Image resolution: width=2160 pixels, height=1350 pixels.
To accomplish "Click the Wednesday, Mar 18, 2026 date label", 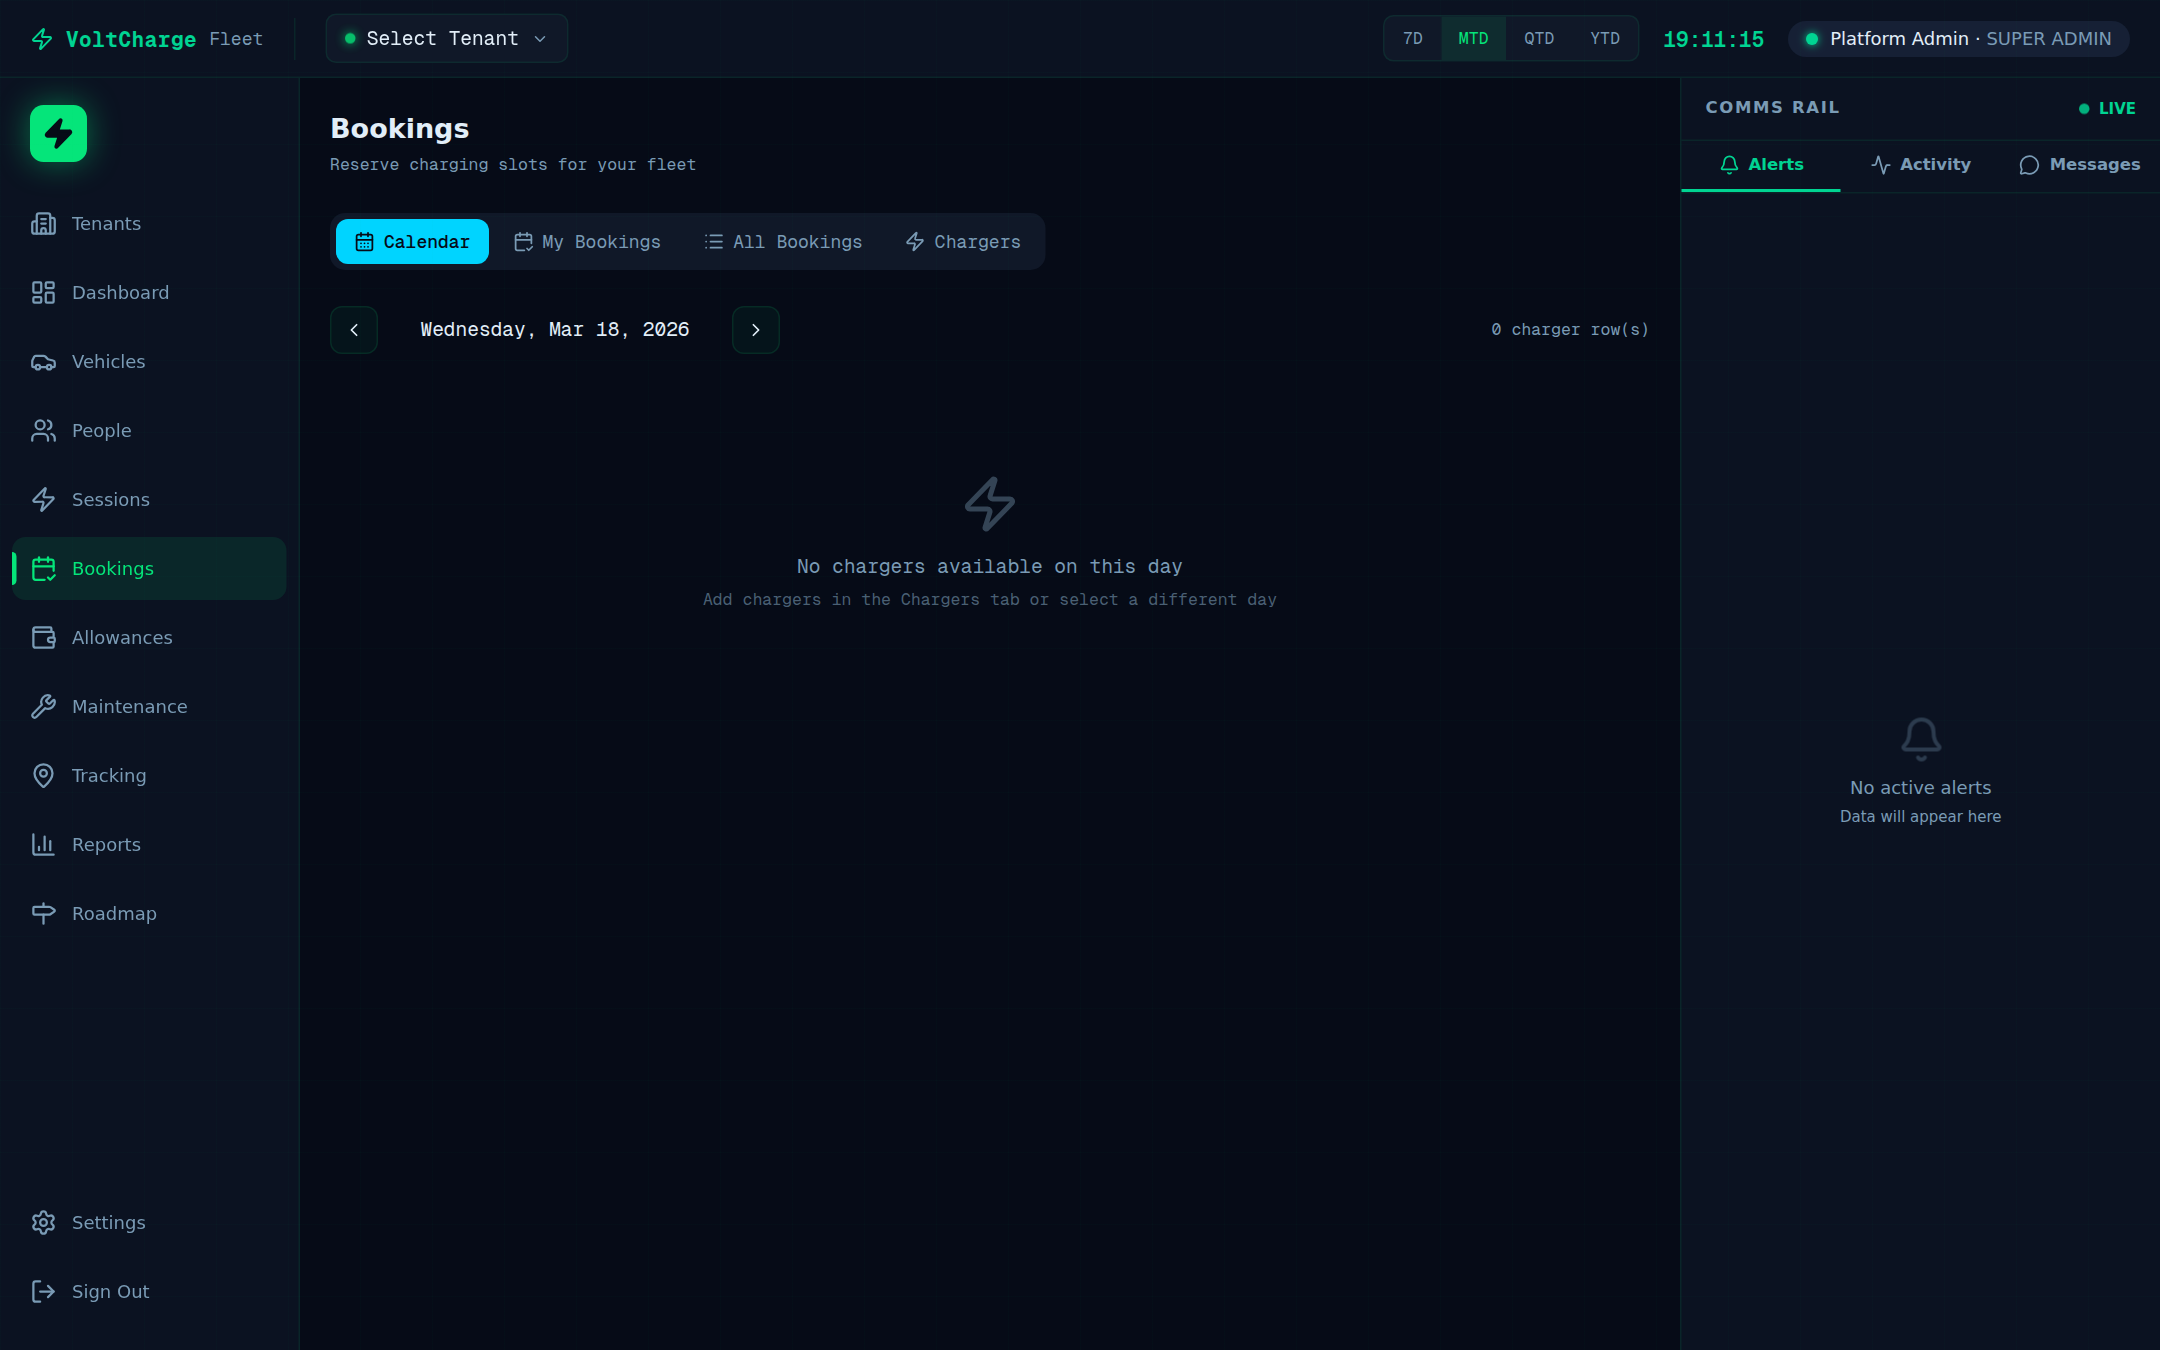I will (554, 329).
